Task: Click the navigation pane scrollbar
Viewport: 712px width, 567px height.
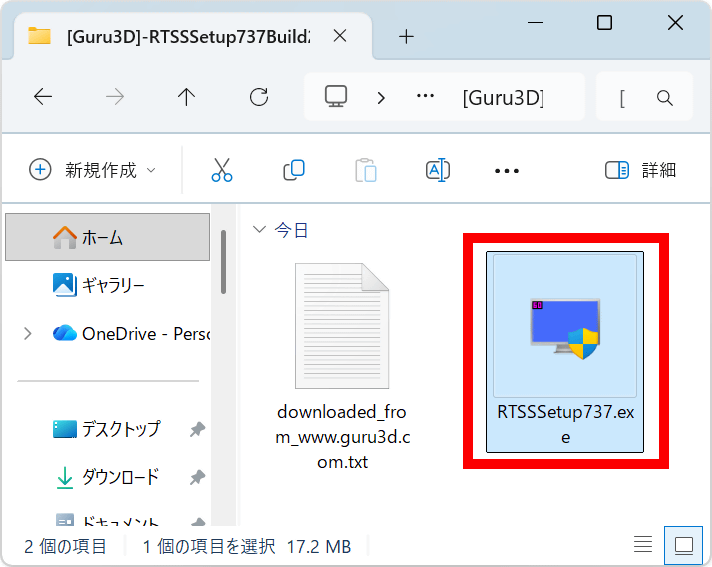Action: 223,262
